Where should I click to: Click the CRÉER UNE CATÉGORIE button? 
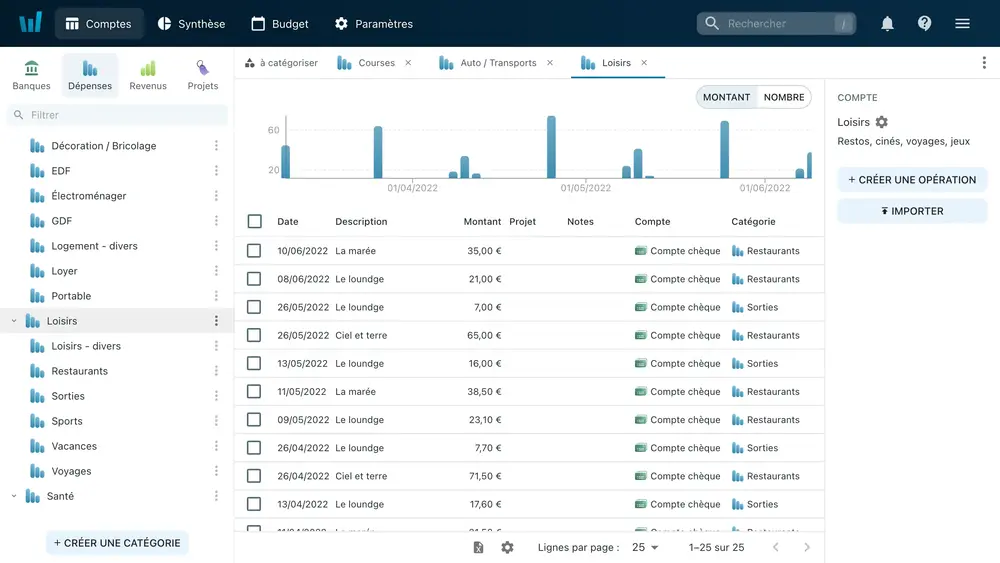coord(117,543)
